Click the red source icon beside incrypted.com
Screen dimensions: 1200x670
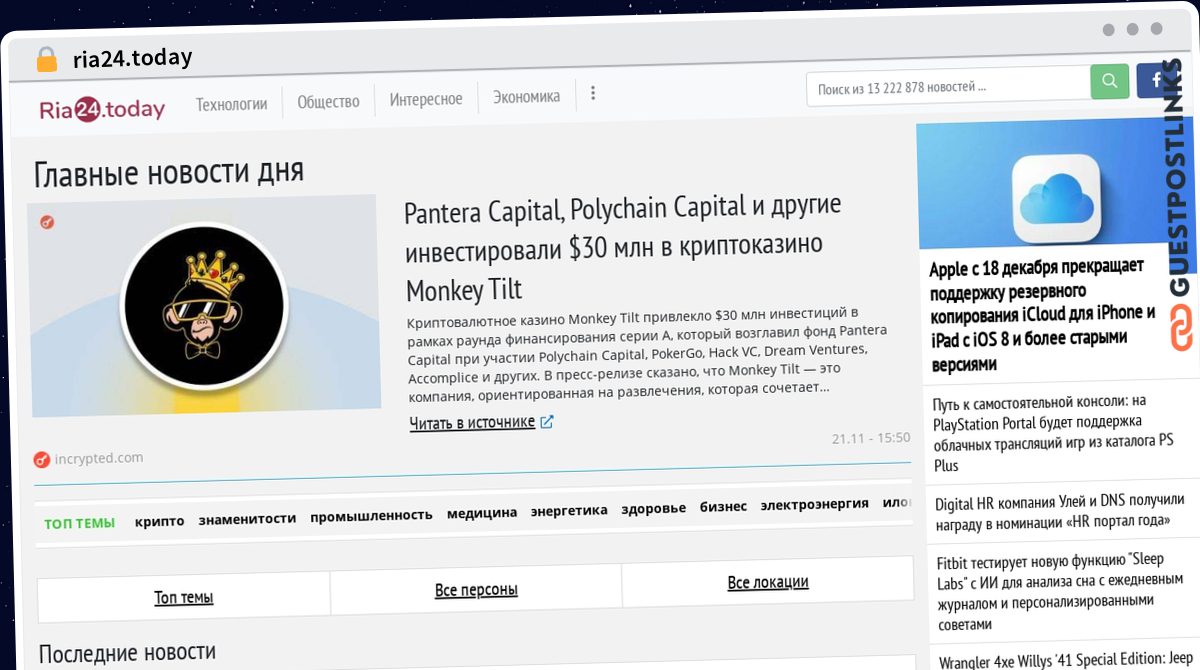(x=41, y=460)
